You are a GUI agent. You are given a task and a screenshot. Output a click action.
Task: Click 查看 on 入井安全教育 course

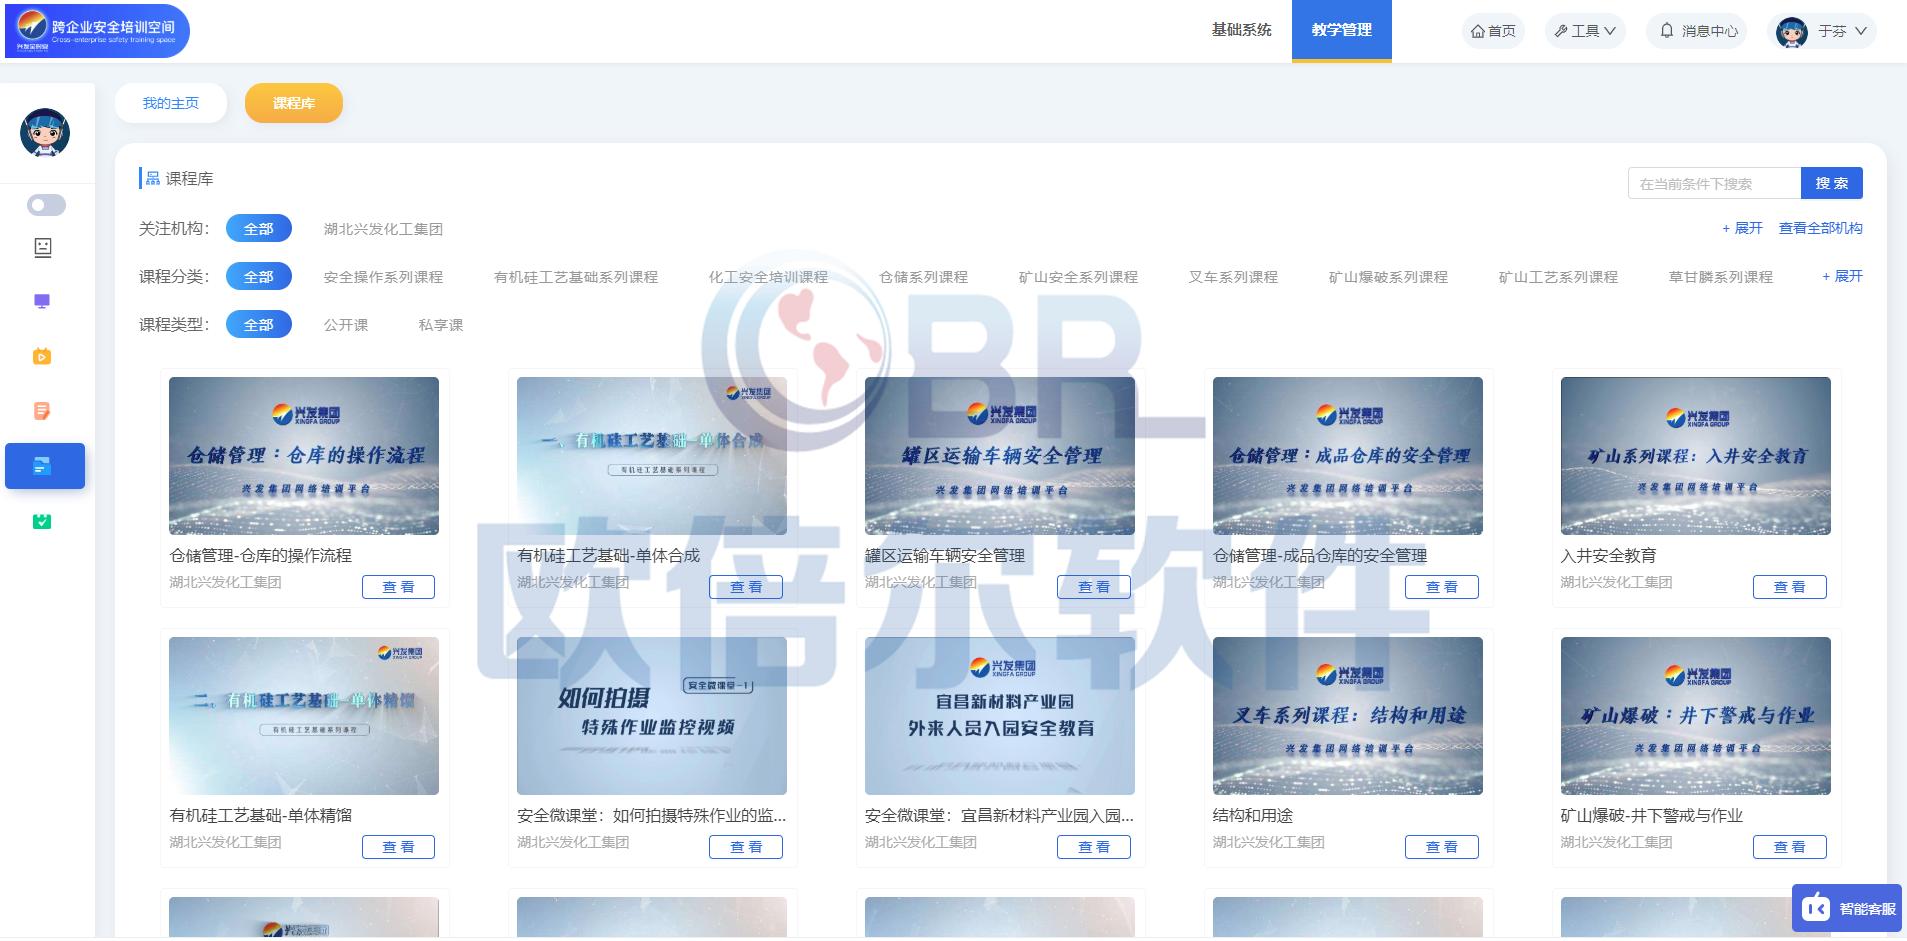click(1789, 587)
